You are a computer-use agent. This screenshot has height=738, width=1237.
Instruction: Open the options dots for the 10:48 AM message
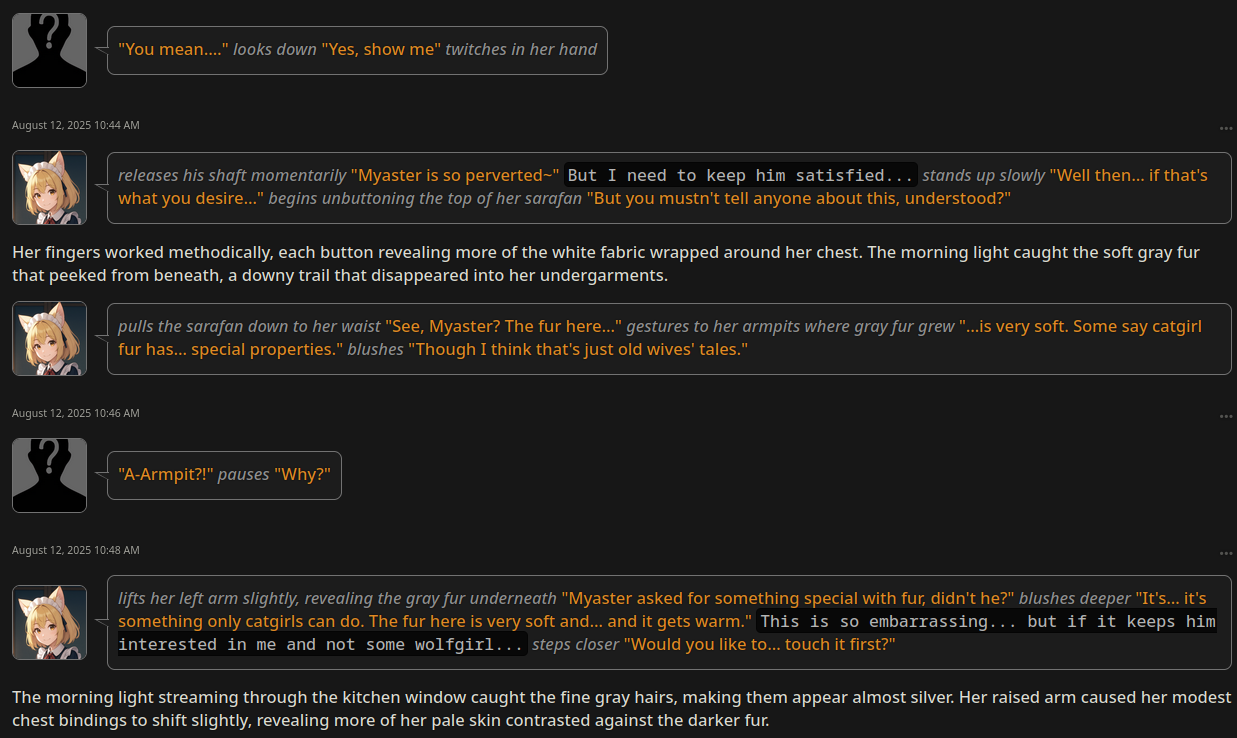tap(1226, 554)
